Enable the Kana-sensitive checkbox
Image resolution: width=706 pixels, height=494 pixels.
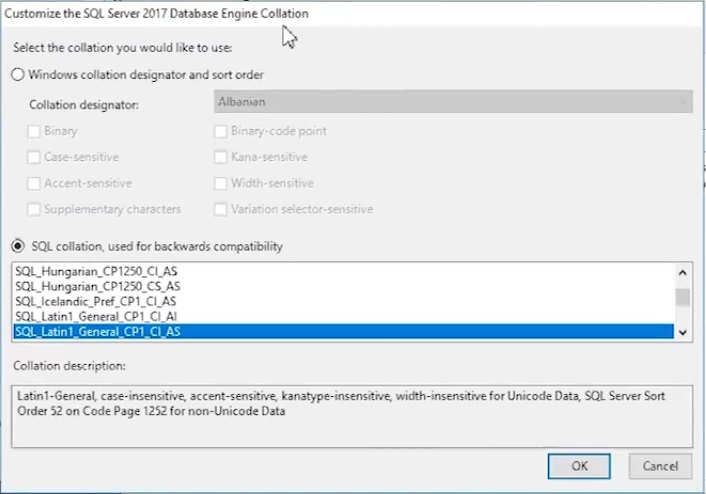(221, 157)
